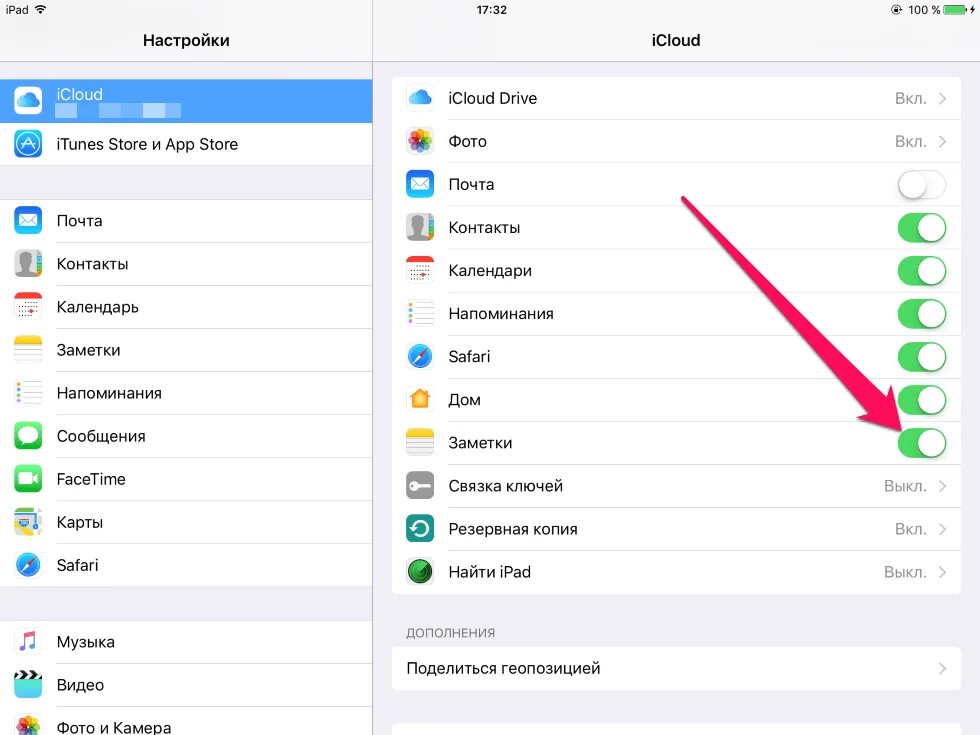Open Карты settings in sidebar
The width and height of the screenshot is (980, 735).
click(186, 522)
